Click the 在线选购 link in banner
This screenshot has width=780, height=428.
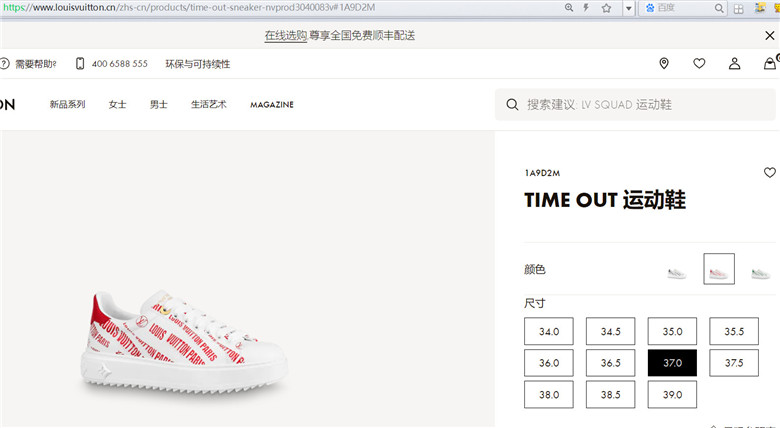286,35
